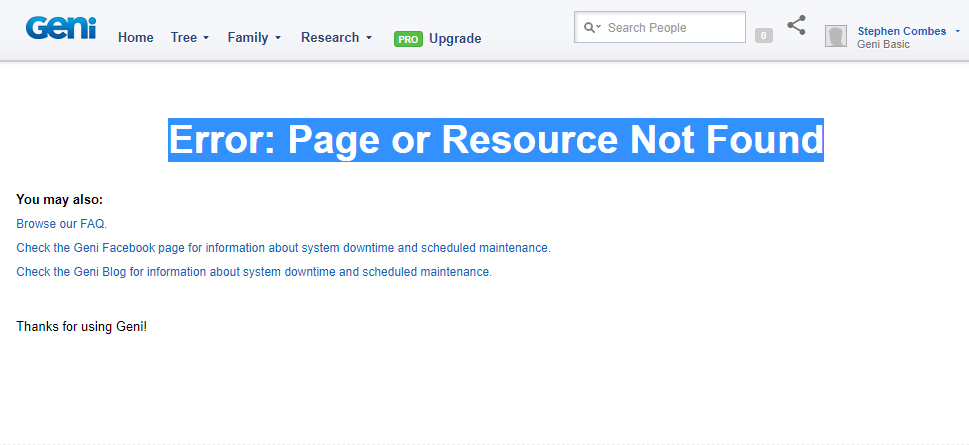Click the Thanks for using Geni text

(81, 327)
